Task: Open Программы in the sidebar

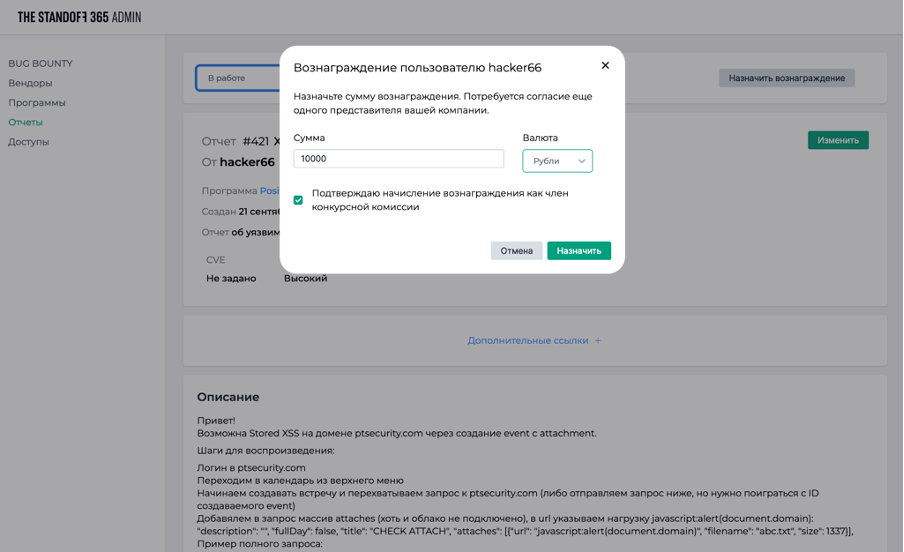Action: (x=37, y=103)
